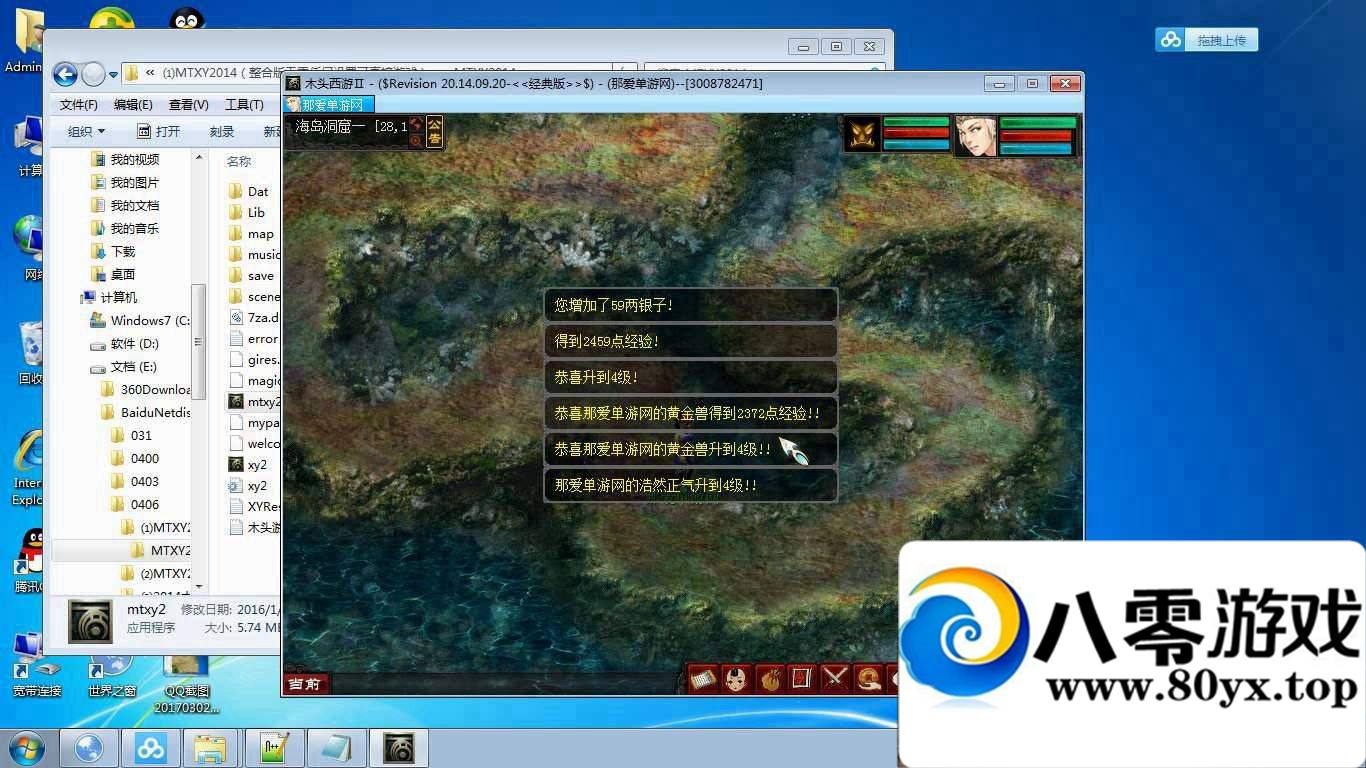1366x768 pixels.
Task: Select 软件 (D:) drive in tree
Action: (125, 343)
